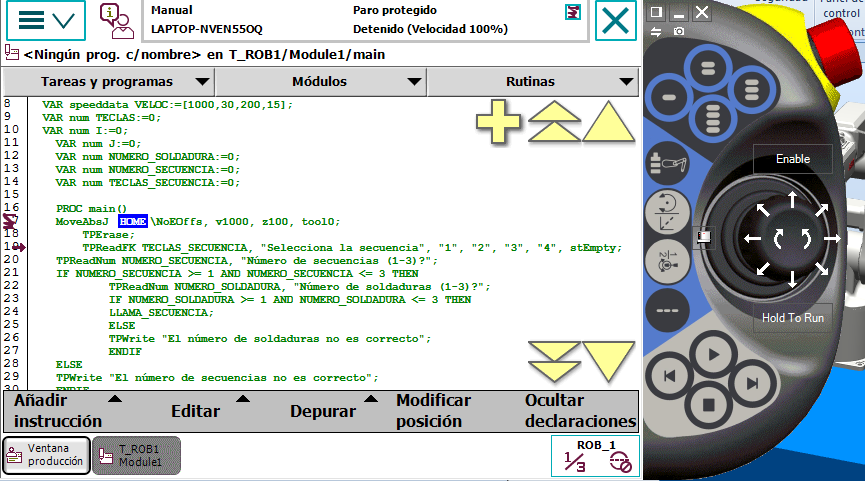The image size is (865, 481).
Task: Click the three-bar programmable key
Action: tap(752, 89)
